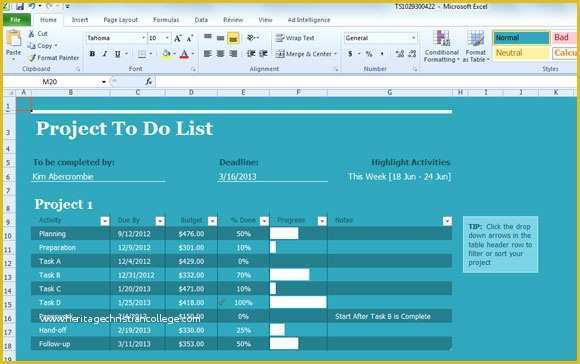The height and width of the screenshot is (364, 580).
Task: Click the Paste clipboard icon
Action: pos(13,39)
